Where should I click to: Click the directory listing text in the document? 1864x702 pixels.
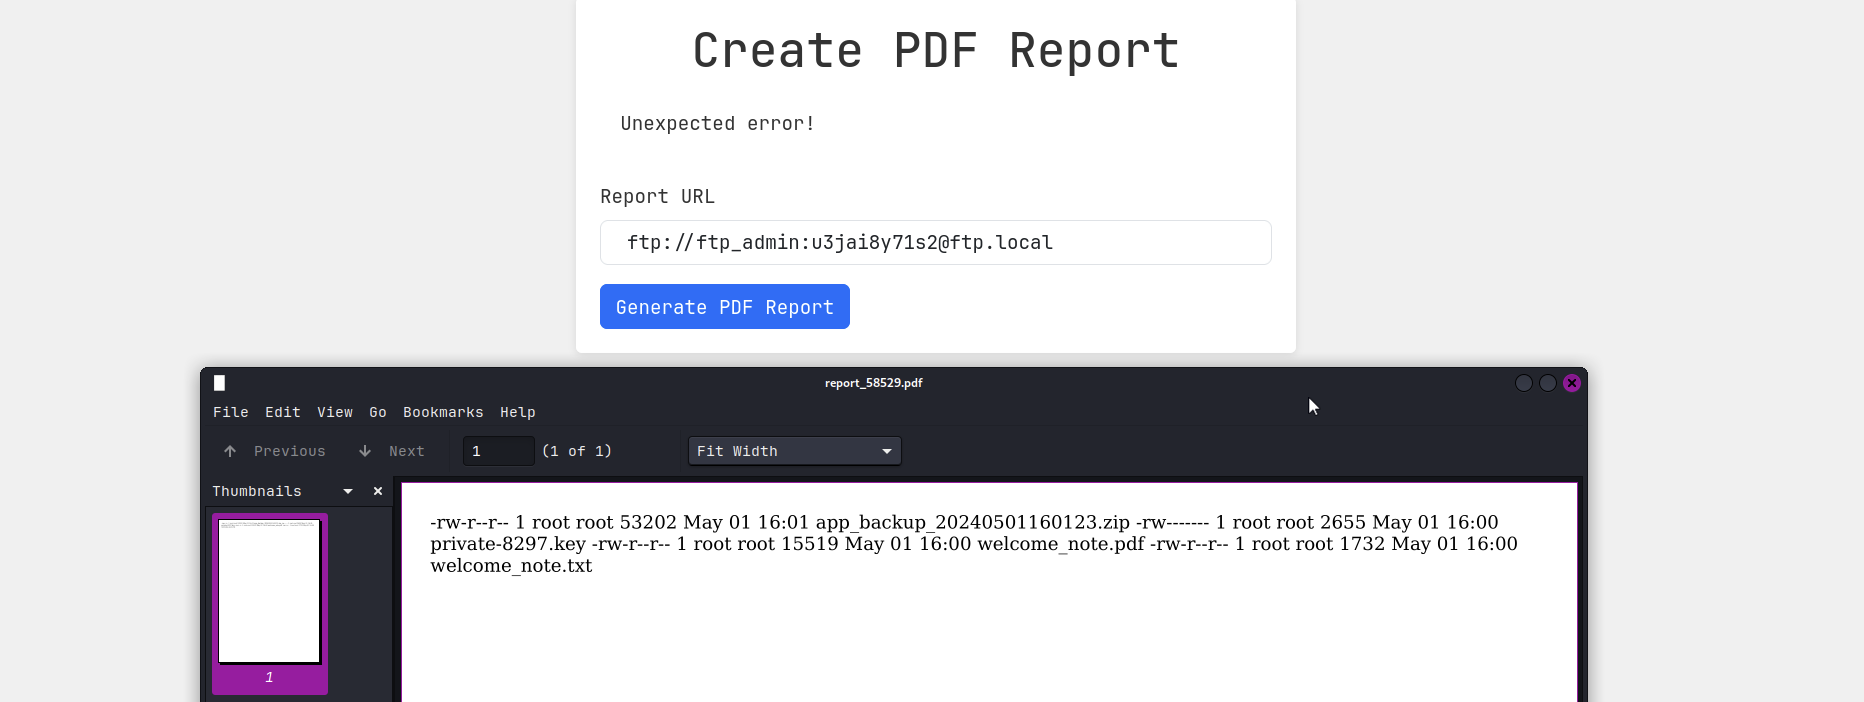point(972,544)
